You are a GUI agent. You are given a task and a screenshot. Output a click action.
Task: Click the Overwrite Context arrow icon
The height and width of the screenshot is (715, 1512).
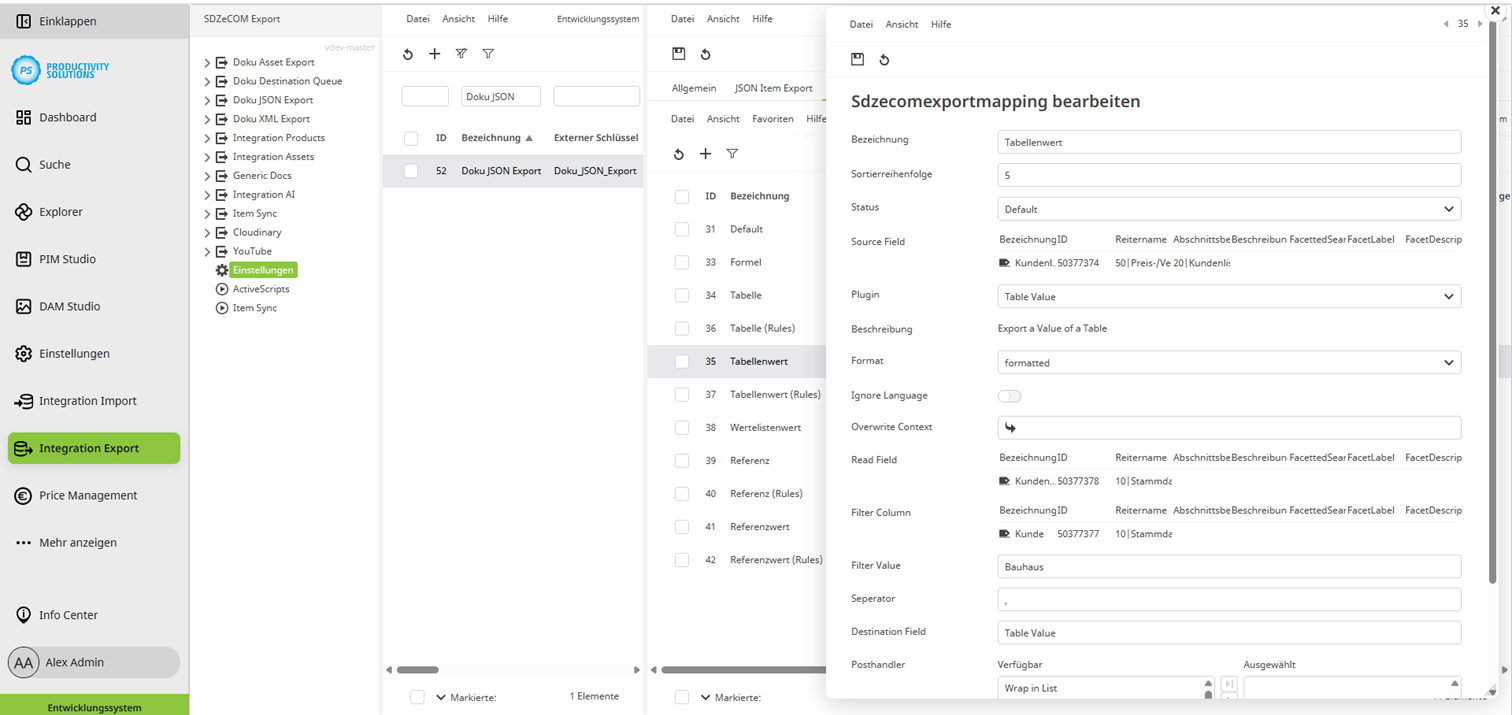(x=1010, y=428)
